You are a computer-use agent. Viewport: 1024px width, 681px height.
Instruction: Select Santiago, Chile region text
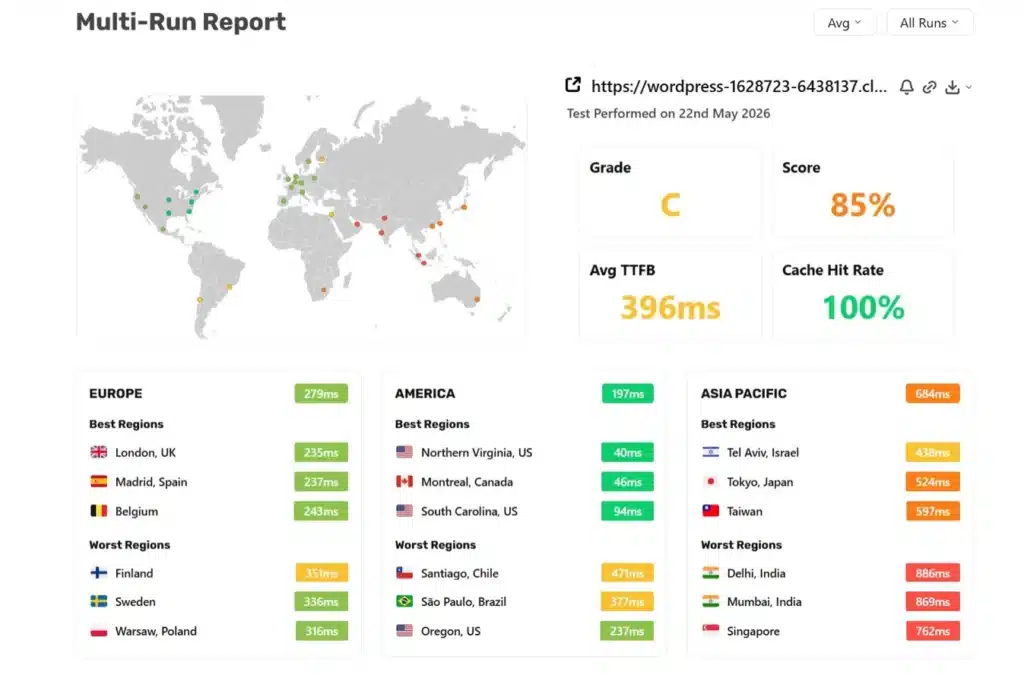pyautogui.click(x=459, y=573)
